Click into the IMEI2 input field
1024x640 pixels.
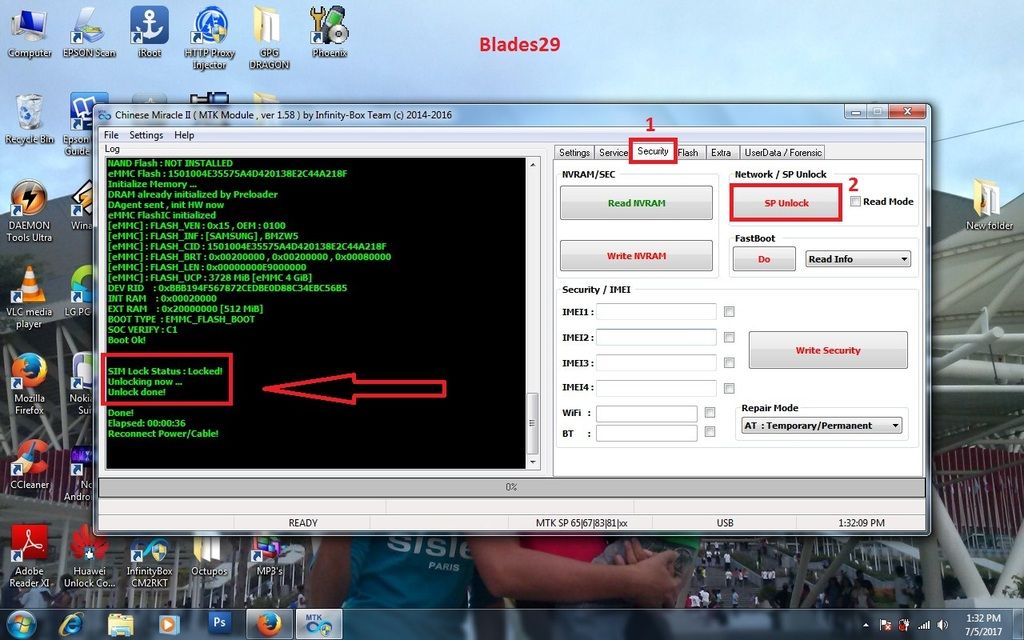point(656,337)
